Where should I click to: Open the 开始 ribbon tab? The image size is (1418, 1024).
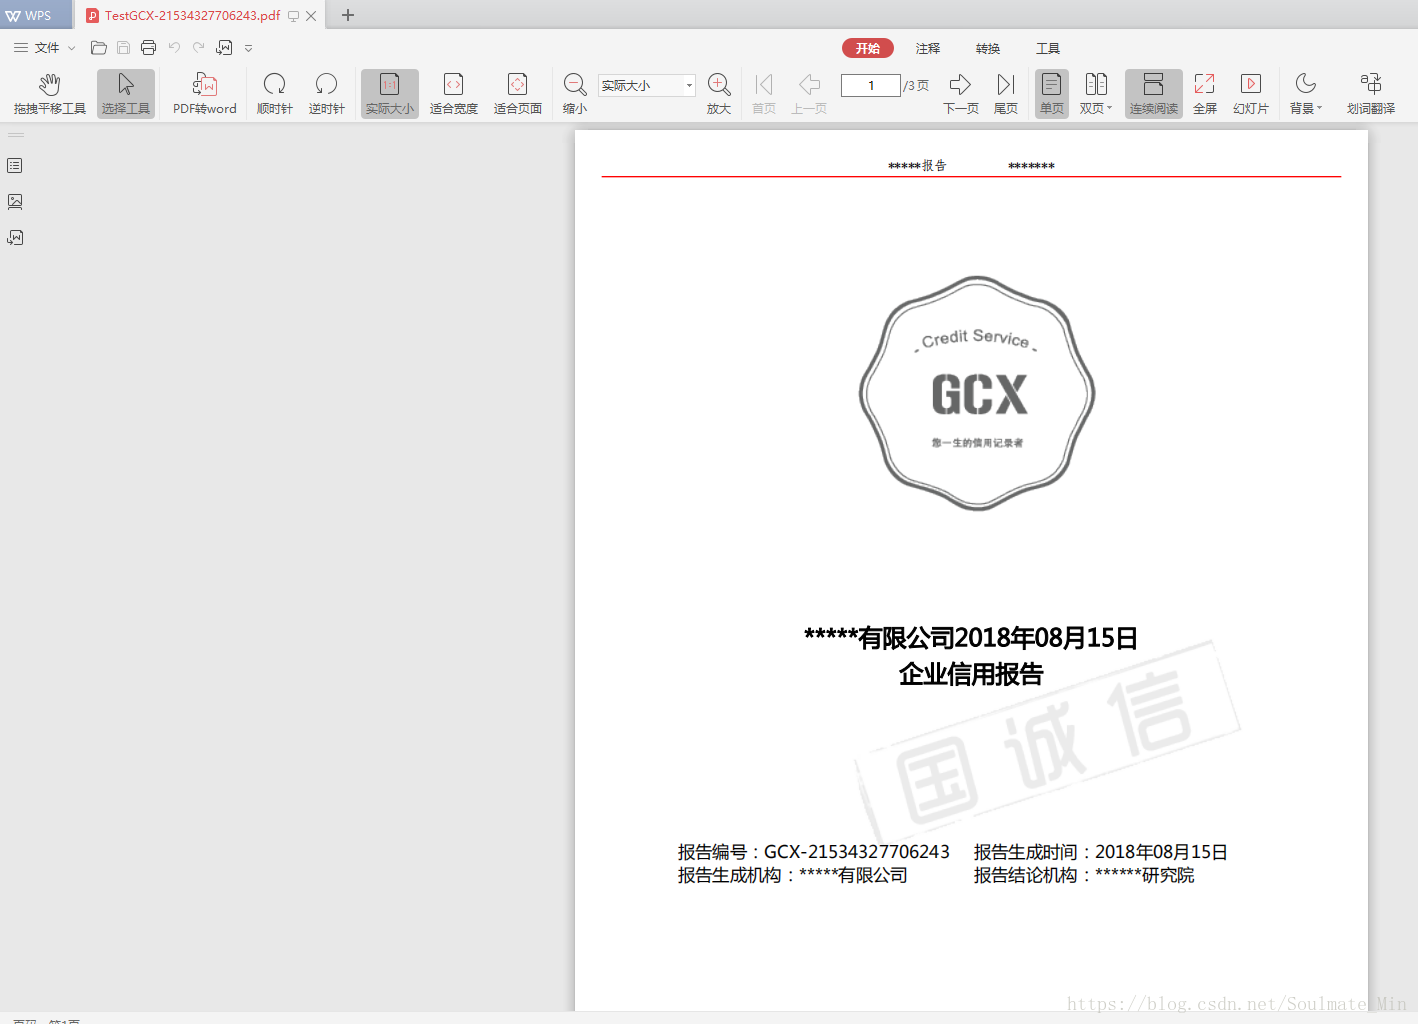click(x=867, y=48)
